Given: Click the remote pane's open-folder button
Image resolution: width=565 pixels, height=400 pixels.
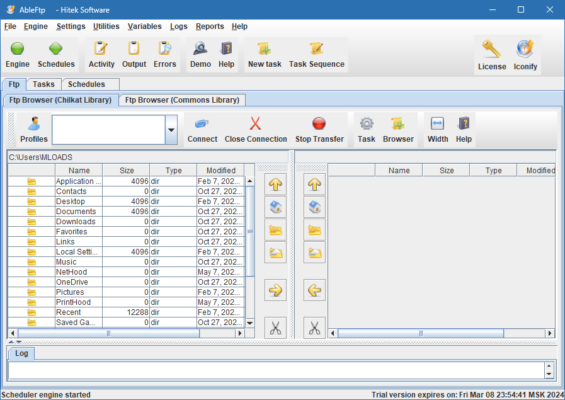Looking at the screenshot, I should pos(314,253).
